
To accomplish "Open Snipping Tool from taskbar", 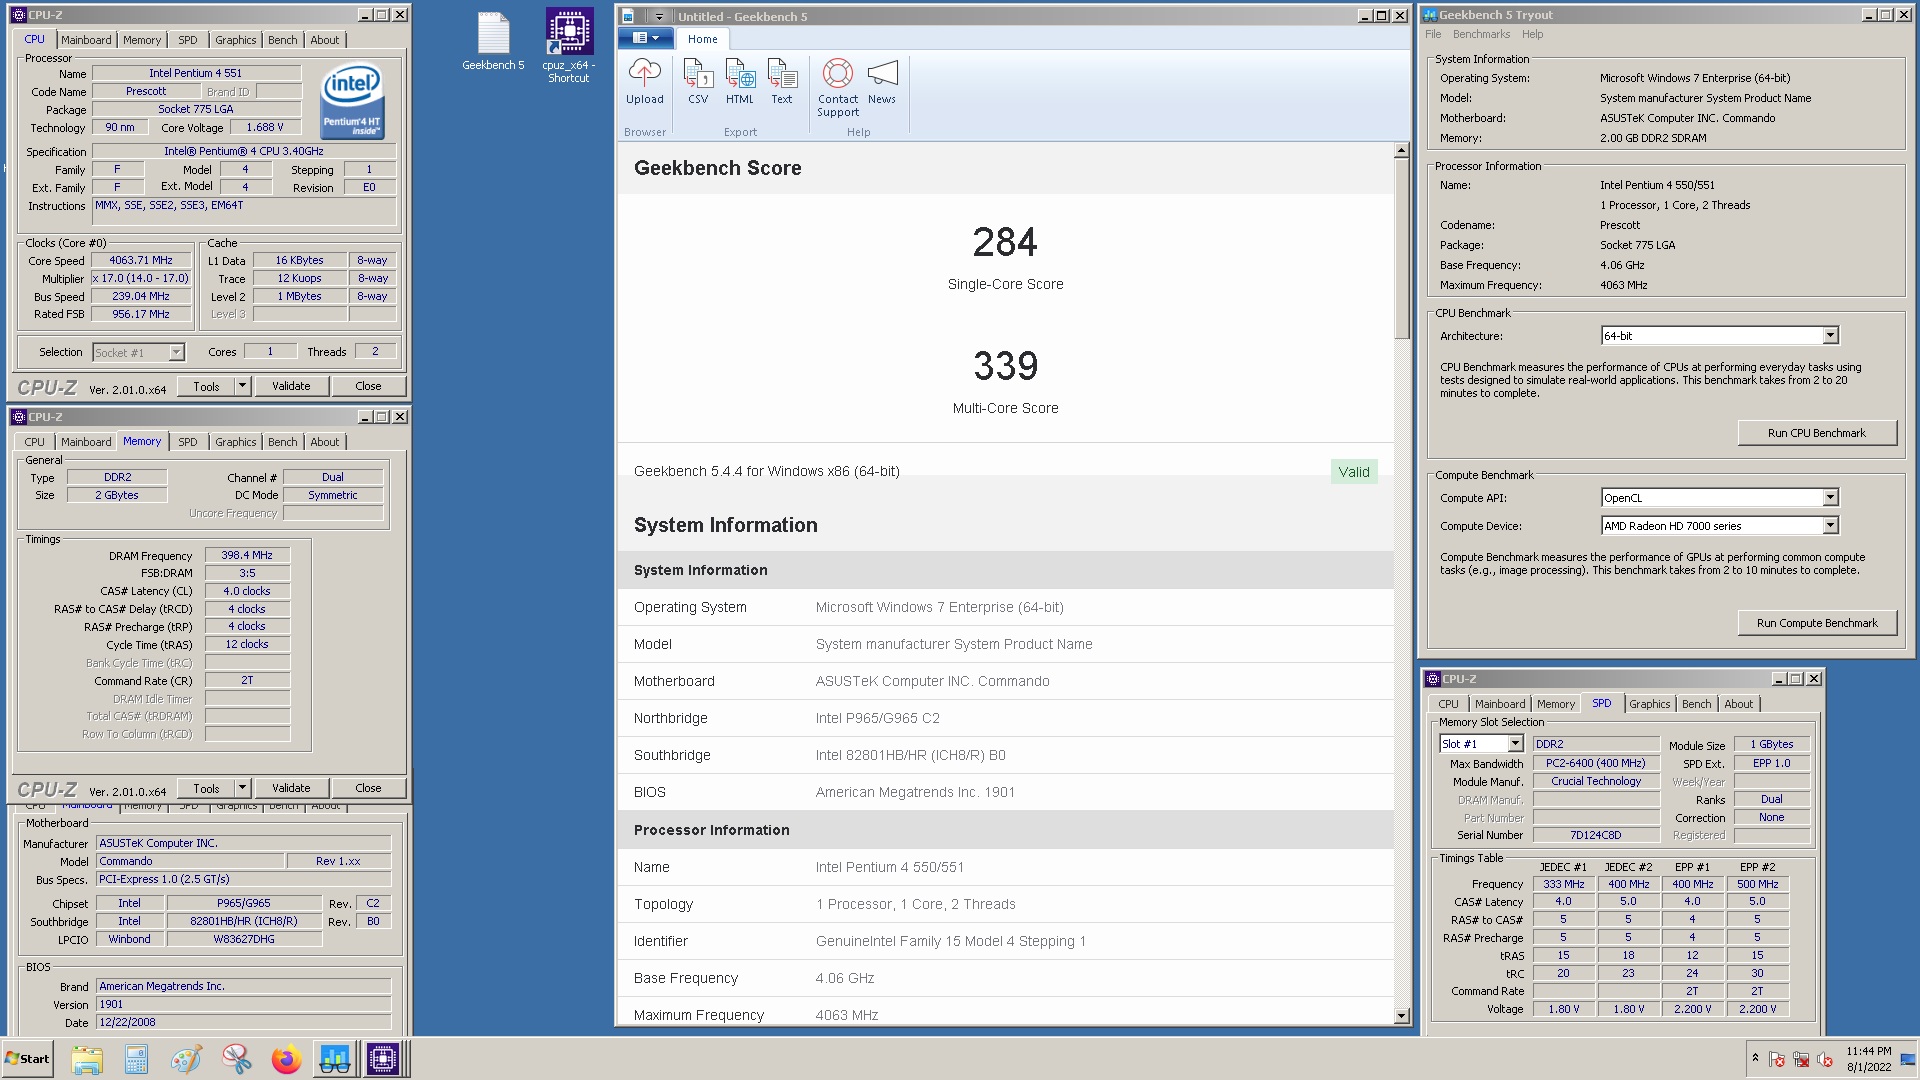I will coord(237,1059).
